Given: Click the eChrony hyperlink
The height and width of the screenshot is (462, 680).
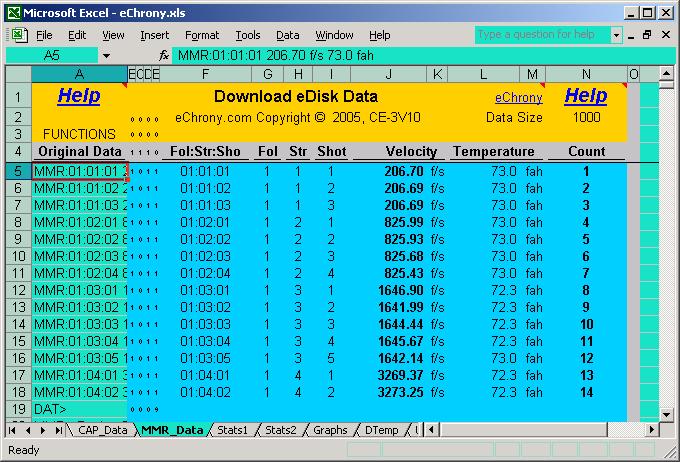Looking at the screenshot, I should click(x=519, y=98).
